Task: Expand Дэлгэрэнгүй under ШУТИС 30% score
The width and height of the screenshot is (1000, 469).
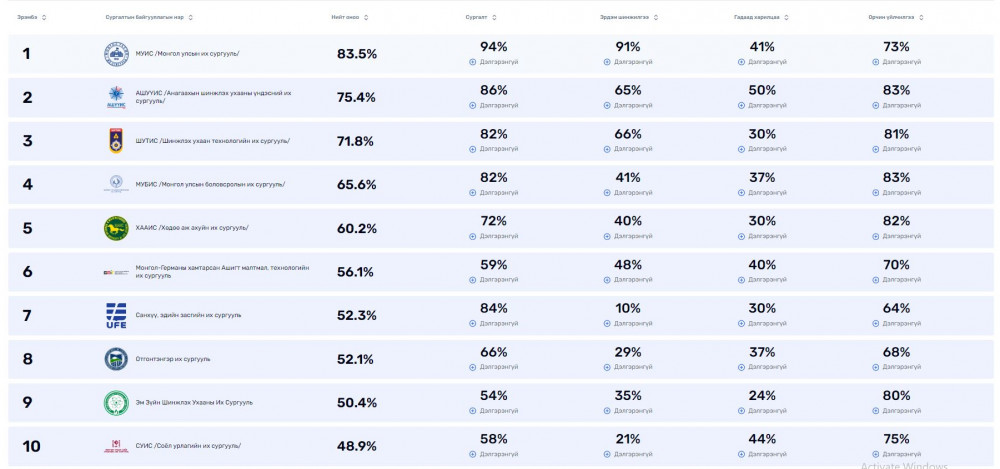Action: click(x=762, y=149)
